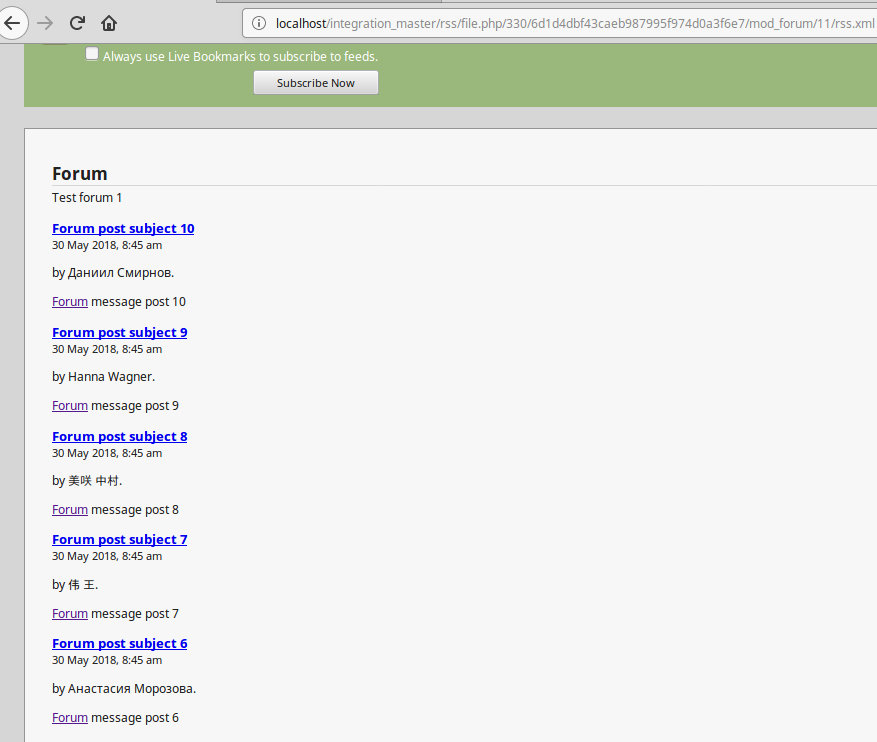Select author line by 伟 王

[x=75, y=585]
